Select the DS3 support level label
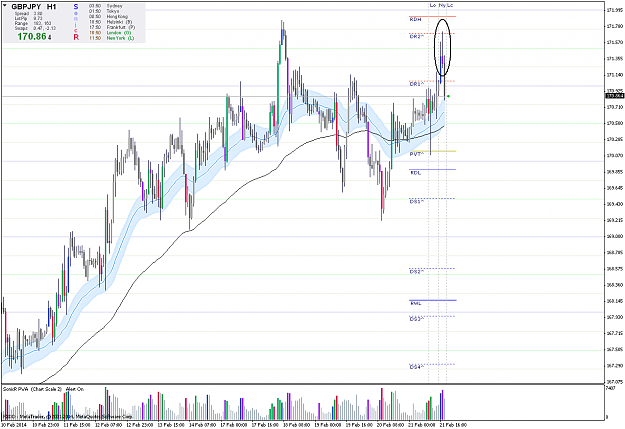The width and height of the screenshot is (625, 429). pos(416,319)
